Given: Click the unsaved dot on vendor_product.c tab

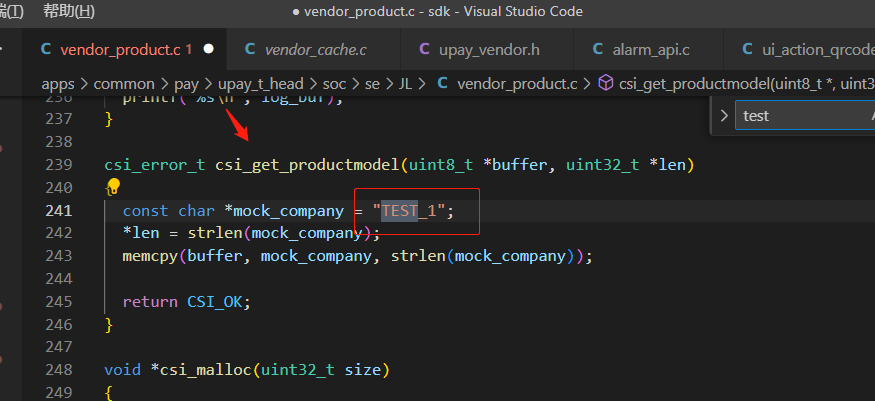Looking at the screenshot, I should click(209, 49).
